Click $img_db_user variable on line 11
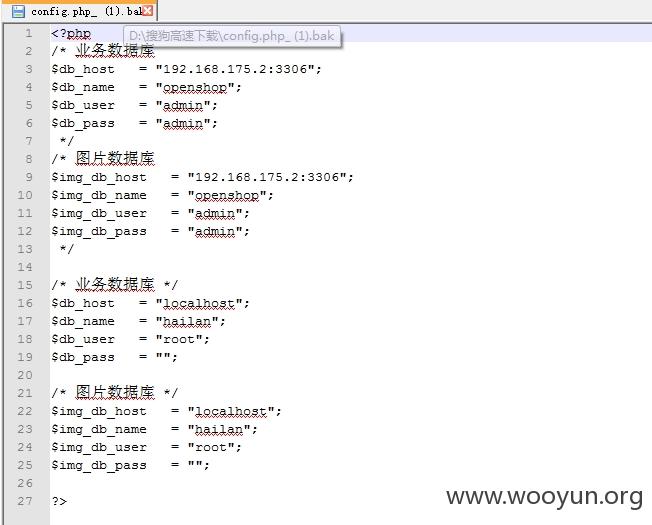Viewport: 652px width, 525px height. 99,214
